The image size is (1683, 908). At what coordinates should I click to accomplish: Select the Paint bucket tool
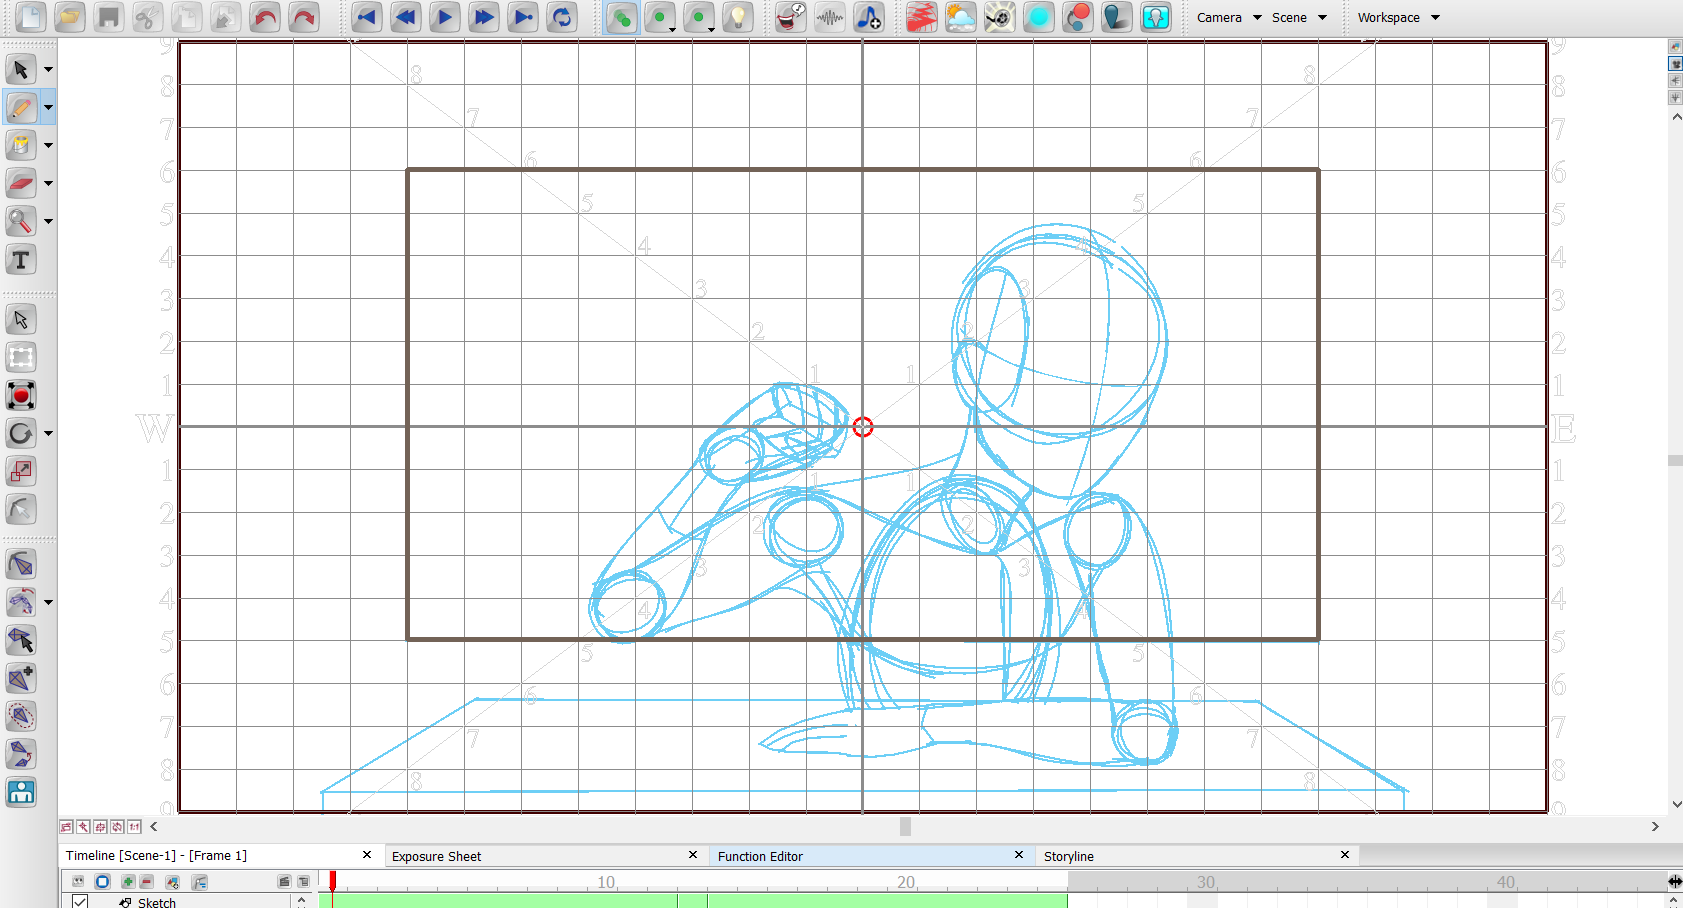point(20,145)
